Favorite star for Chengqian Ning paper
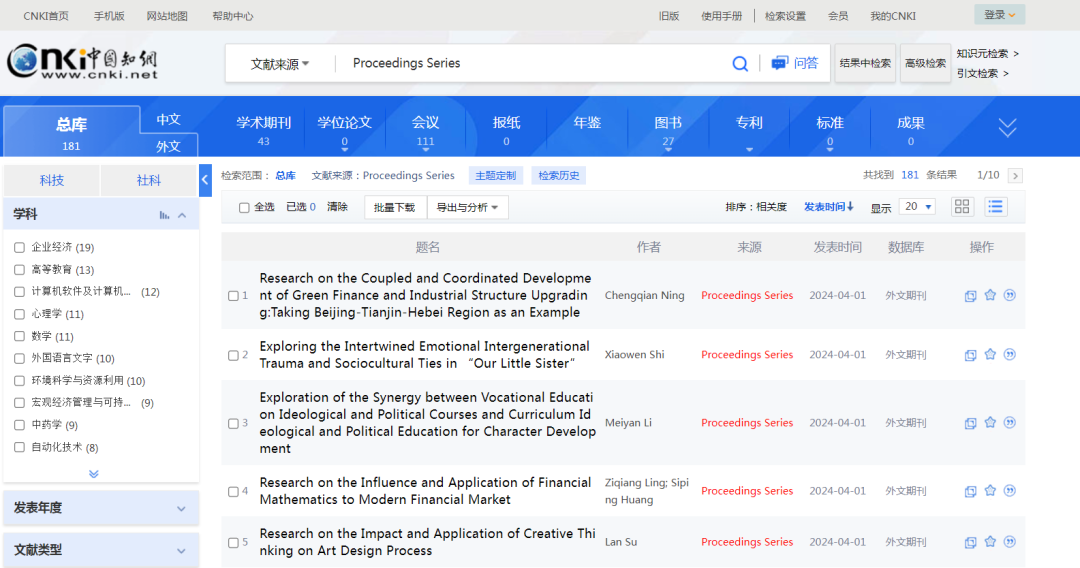1080x568 pixels. (x=990, y=295)
